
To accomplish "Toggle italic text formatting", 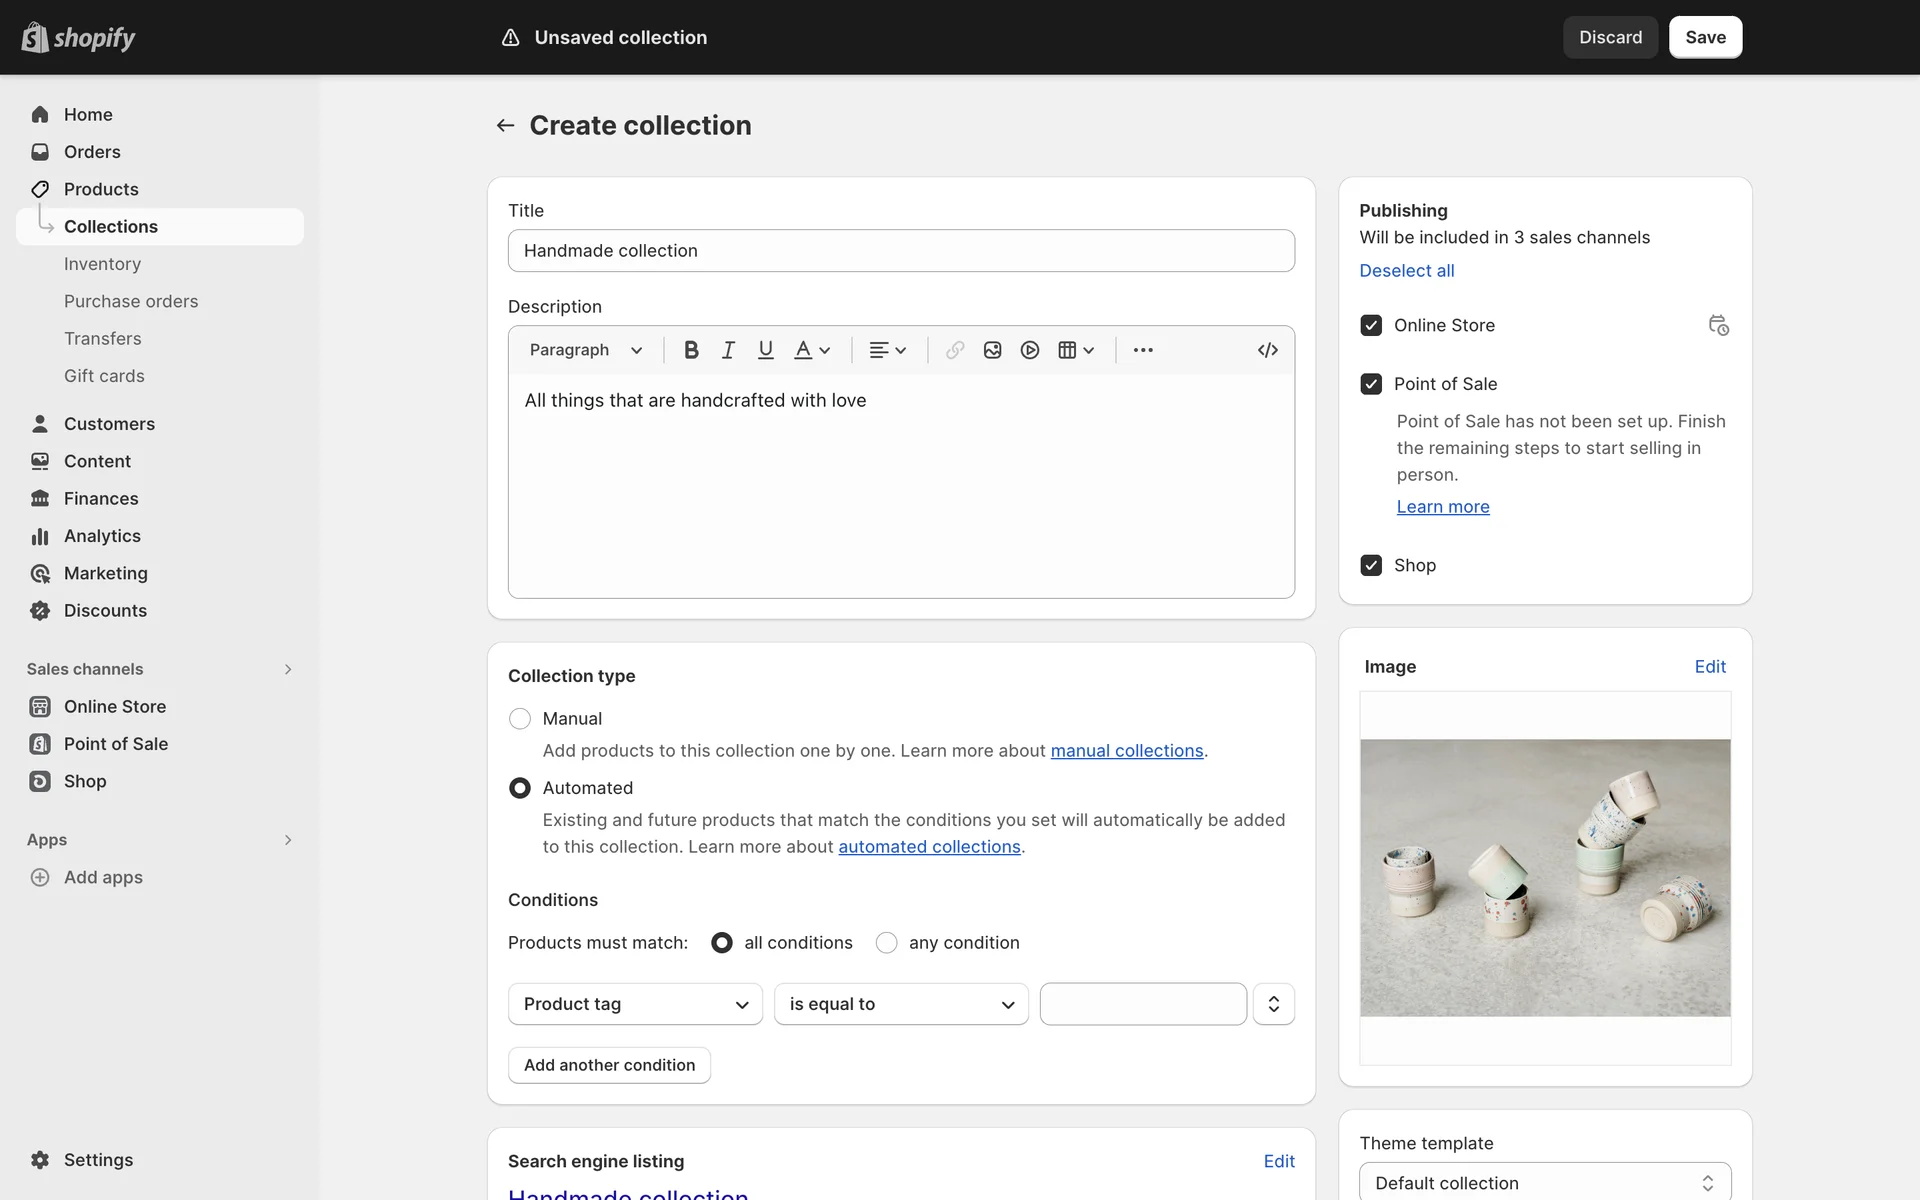I will pyautogui.click(x=728, y=350).
